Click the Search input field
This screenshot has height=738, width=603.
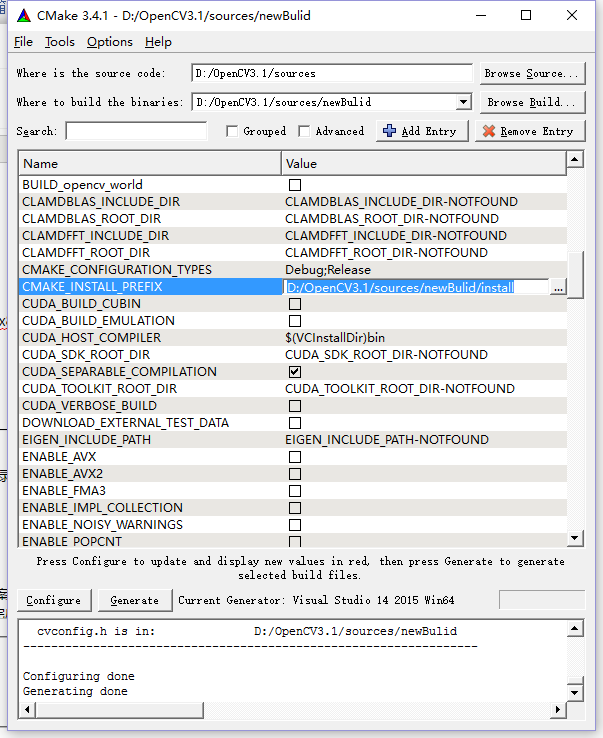click(136, 131)
